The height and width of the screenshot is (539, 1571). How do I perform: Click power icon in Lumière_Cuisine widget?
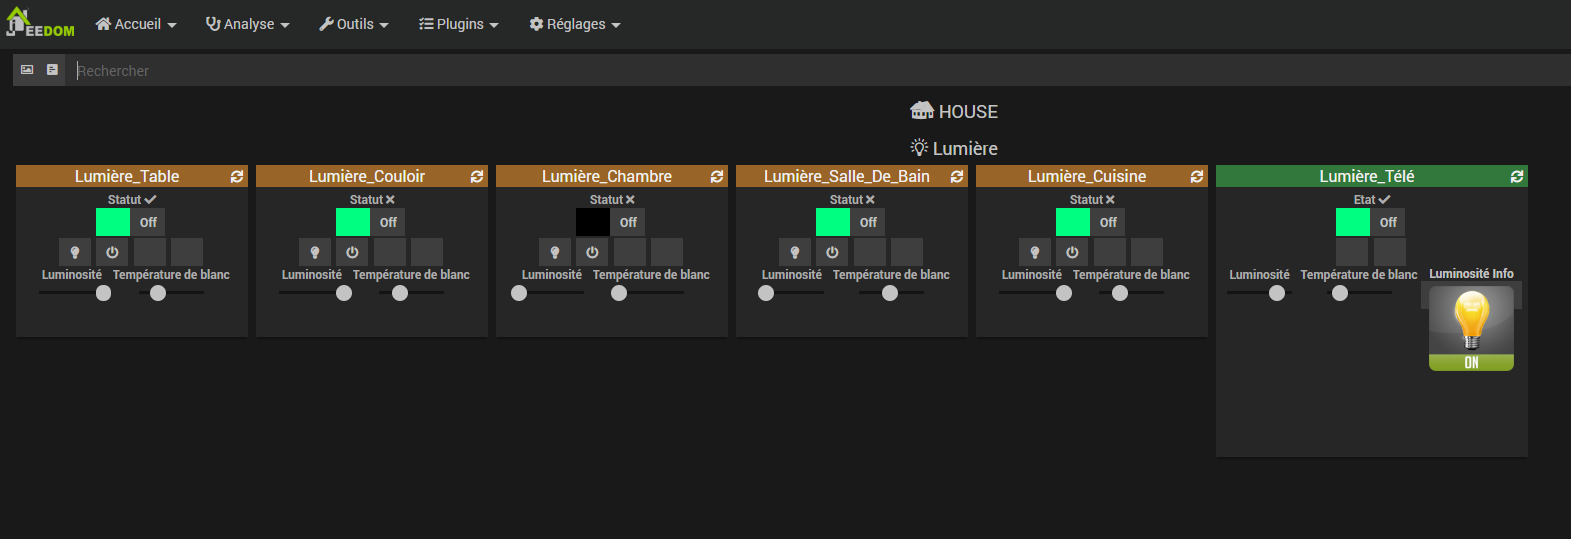pyautogui.click(x=1072, y=252)
